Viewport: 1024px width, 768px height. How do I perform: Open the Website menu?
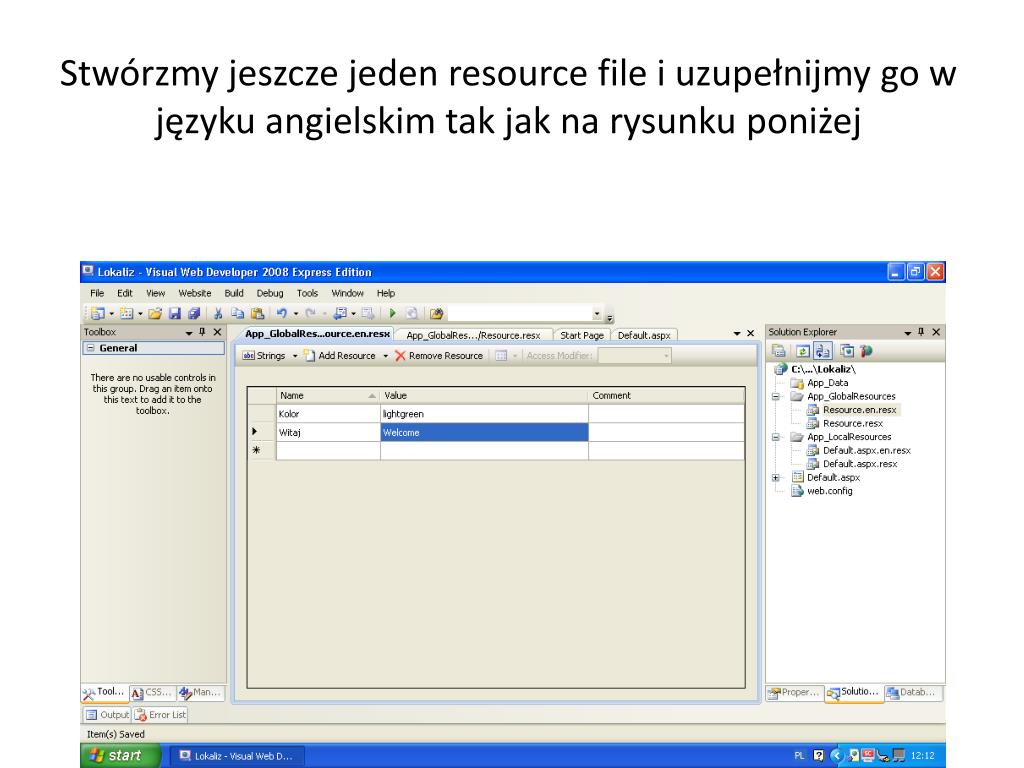[x=195, y=293]
